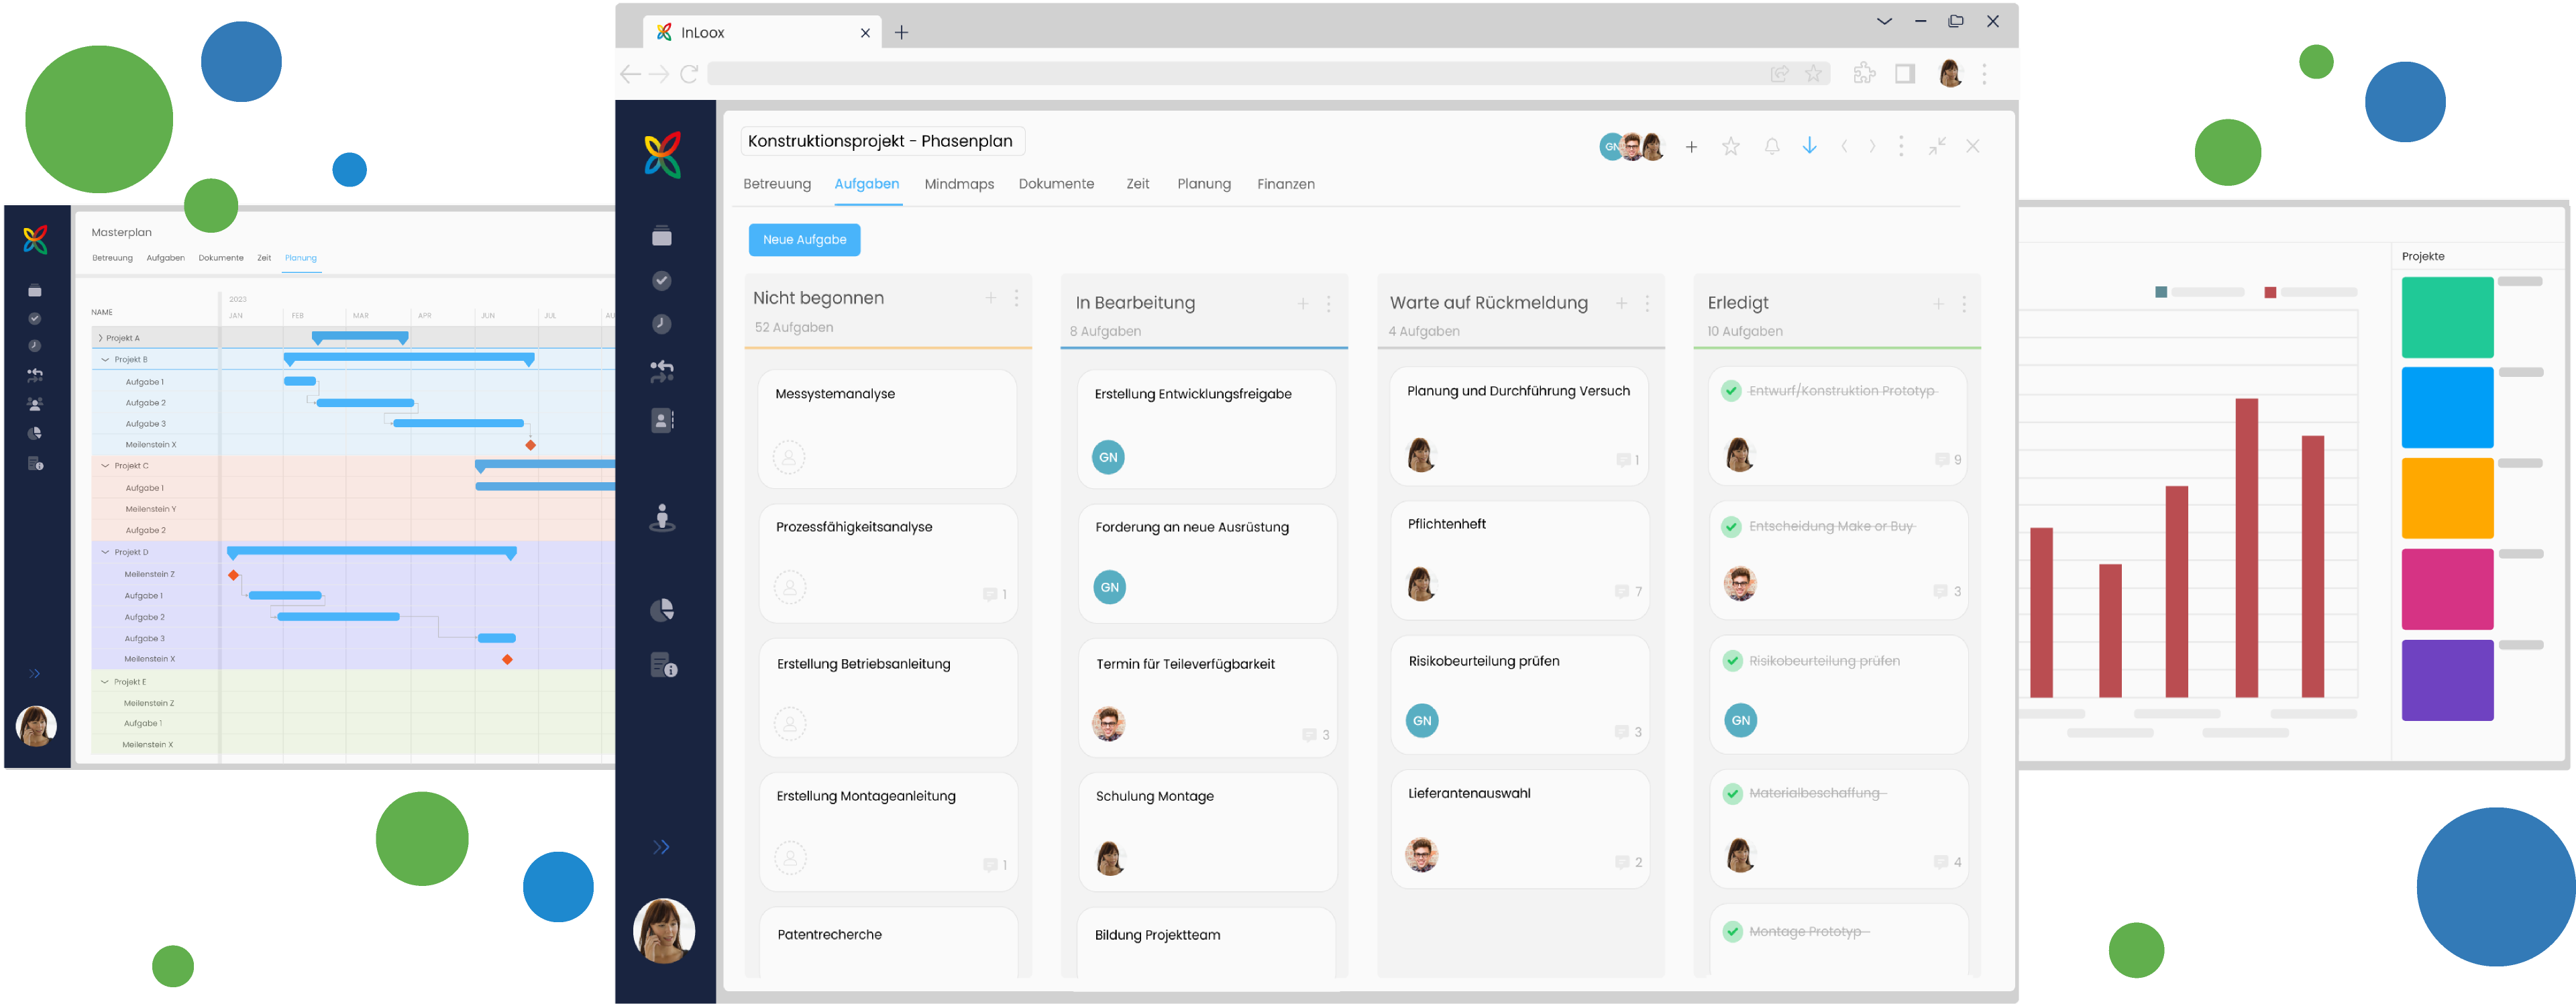Select the pie chart dashboard icon in sidebar
Image resolution: width=2576 pixels, height=1006 pixels.
[x=662, y=609]
